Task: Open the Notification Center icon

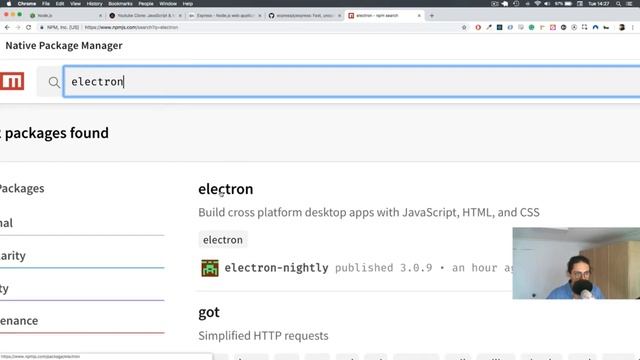Action: point(630,4)
